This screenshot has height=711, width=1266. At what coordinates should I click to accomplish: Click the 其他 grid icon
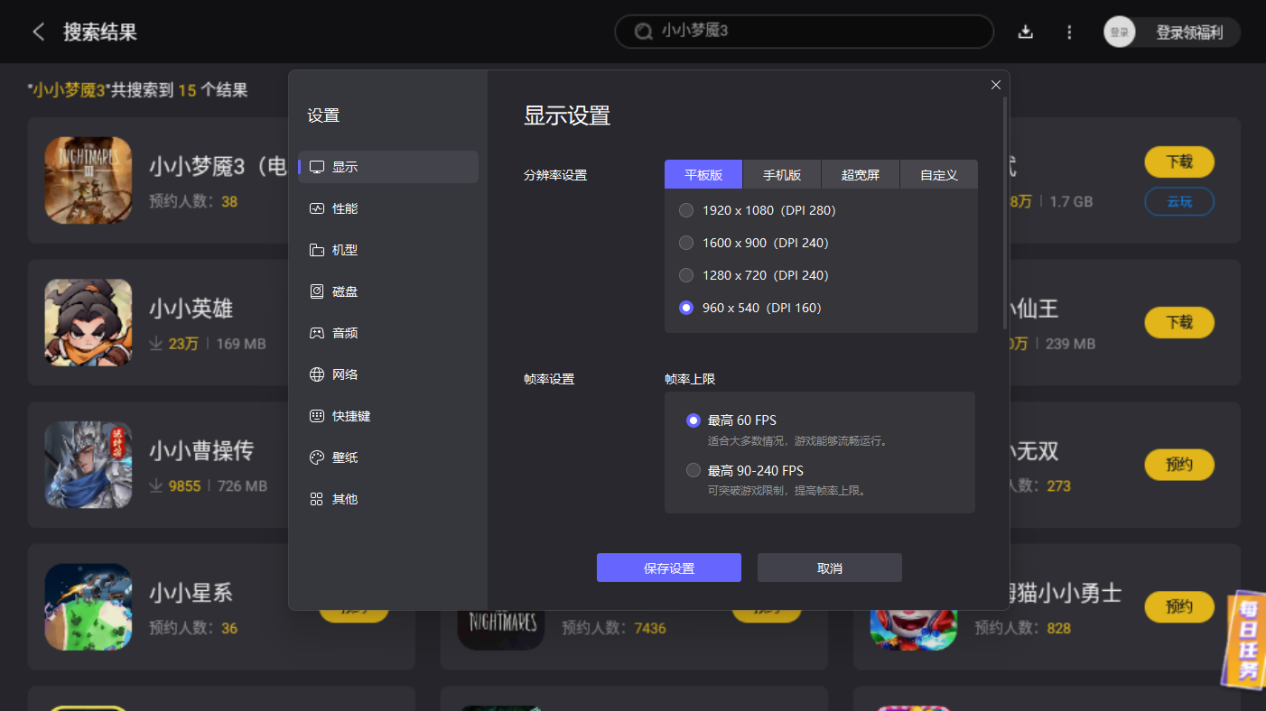(317, 499)
